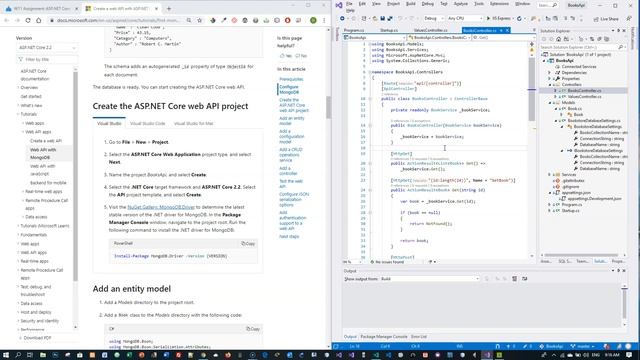Select the Visual Studio for Mac docs tab
The height and width of the screenshot is (360, 640).
coord(193,123)
